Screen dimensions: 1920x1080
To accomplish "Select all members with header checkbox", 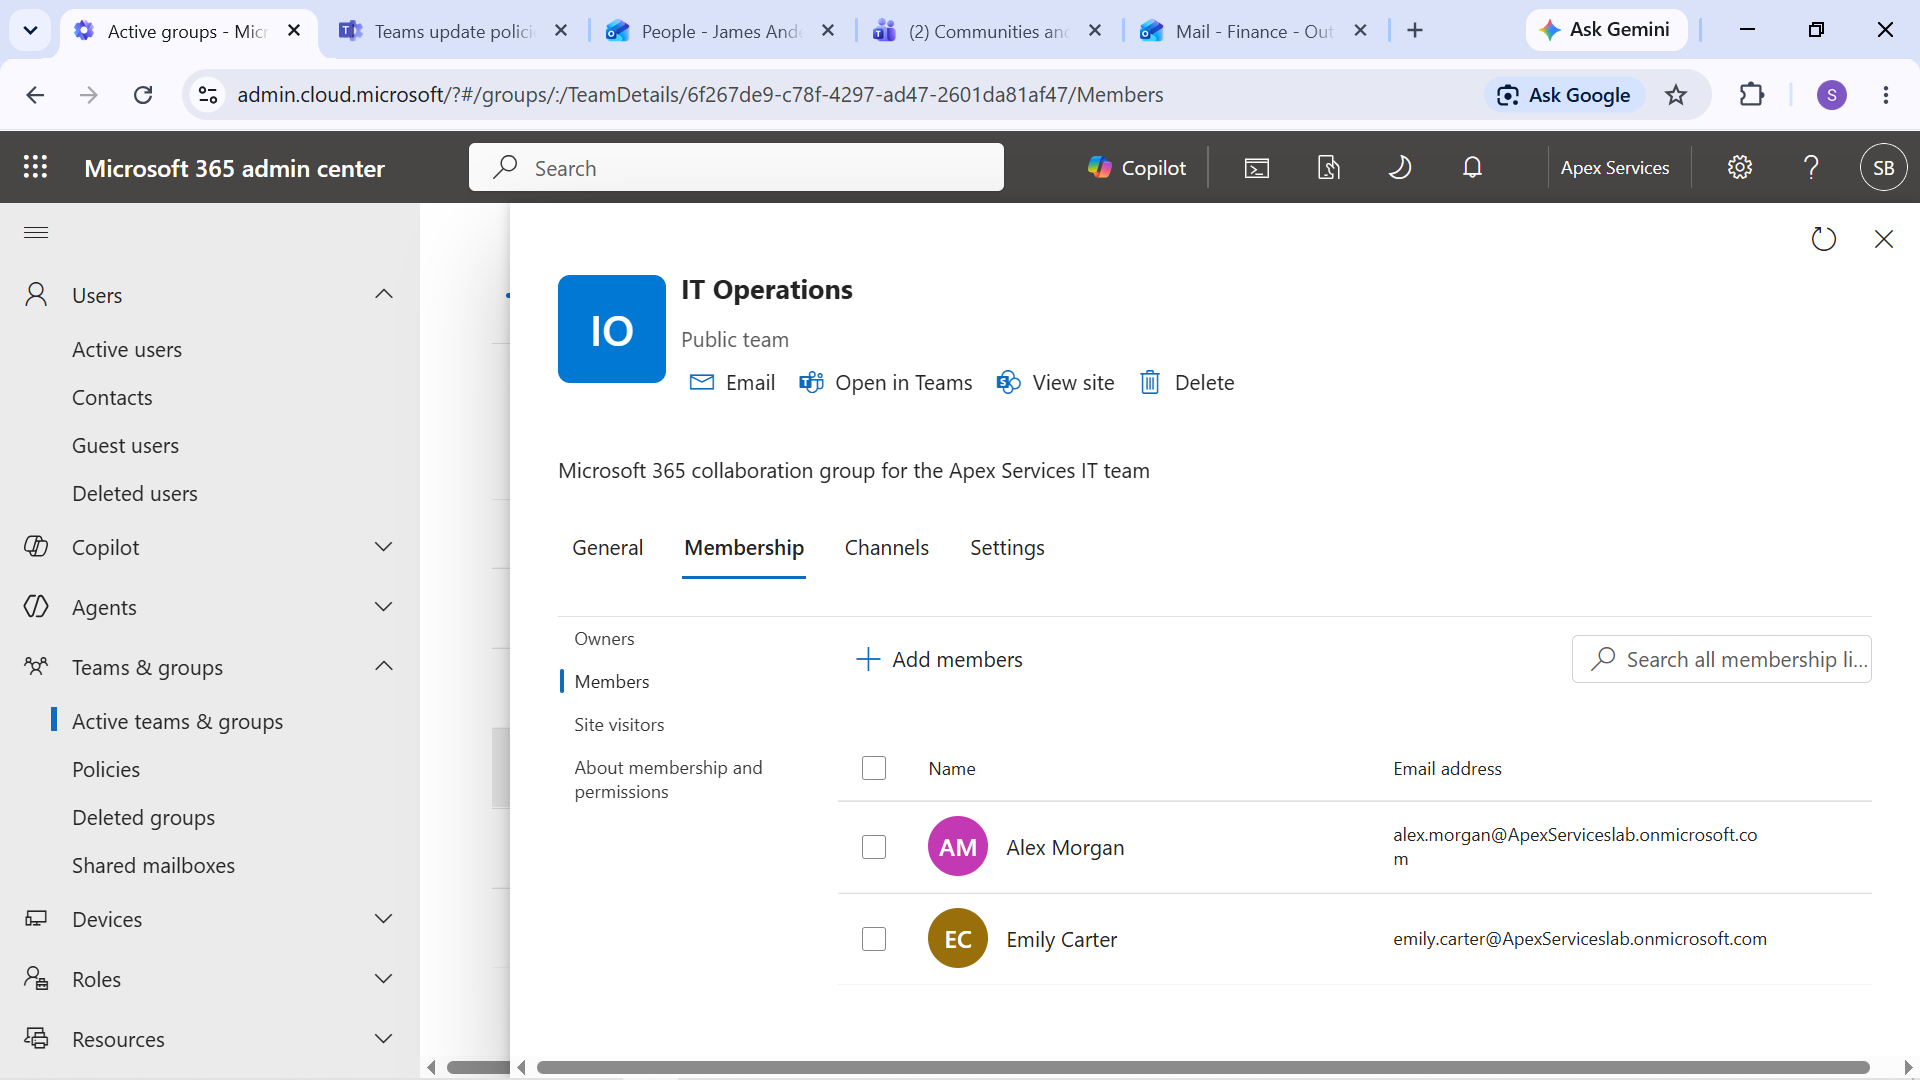I will pyautogui.click(x=874, y=768).
